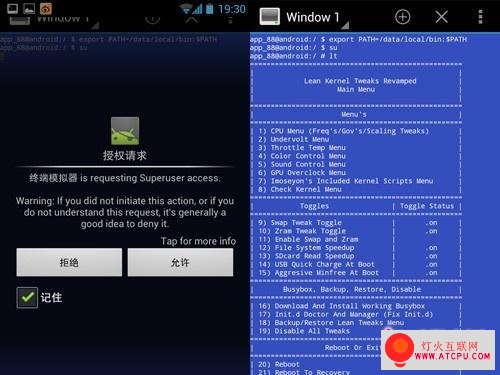Tap '18) Backup/Restore Lean Tweaks Menu'
This screenshot has width=500, height=375.
tap(331, 323)
